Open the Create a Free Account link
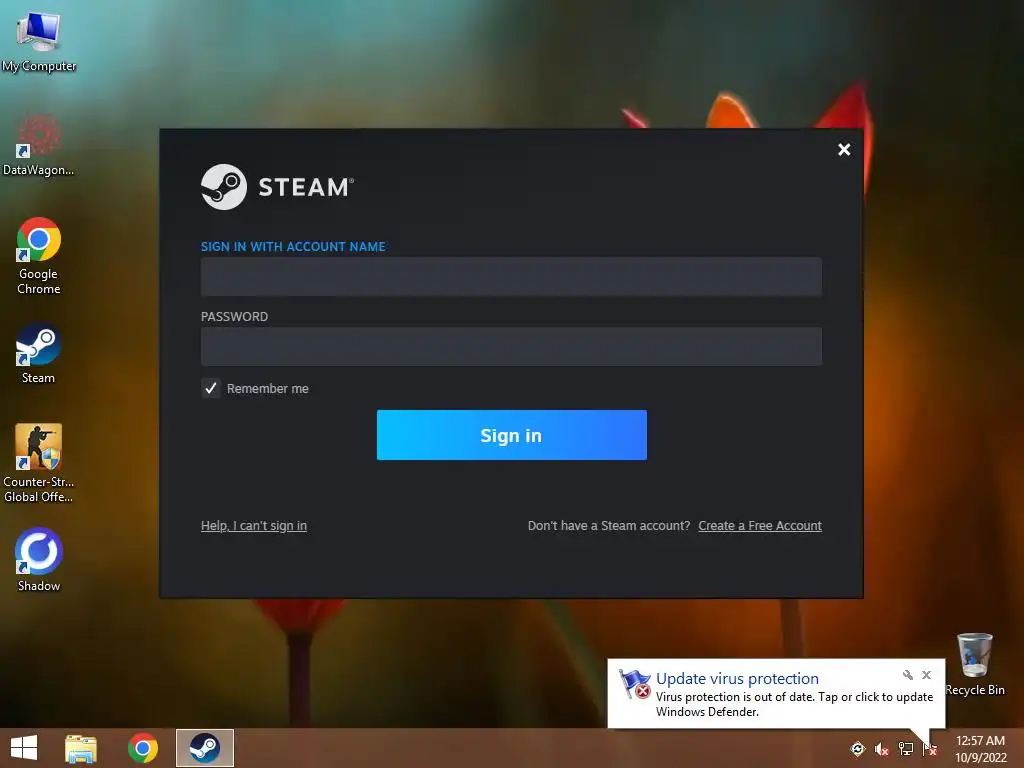This screenshot has height=768, width=1024. 760,526
